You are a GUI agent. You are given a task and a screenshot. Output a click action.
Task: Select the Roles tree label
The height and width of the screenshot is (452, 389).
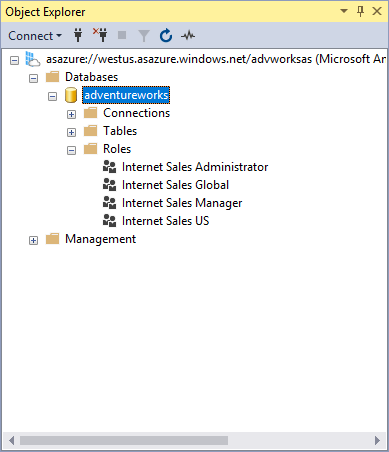117,149
